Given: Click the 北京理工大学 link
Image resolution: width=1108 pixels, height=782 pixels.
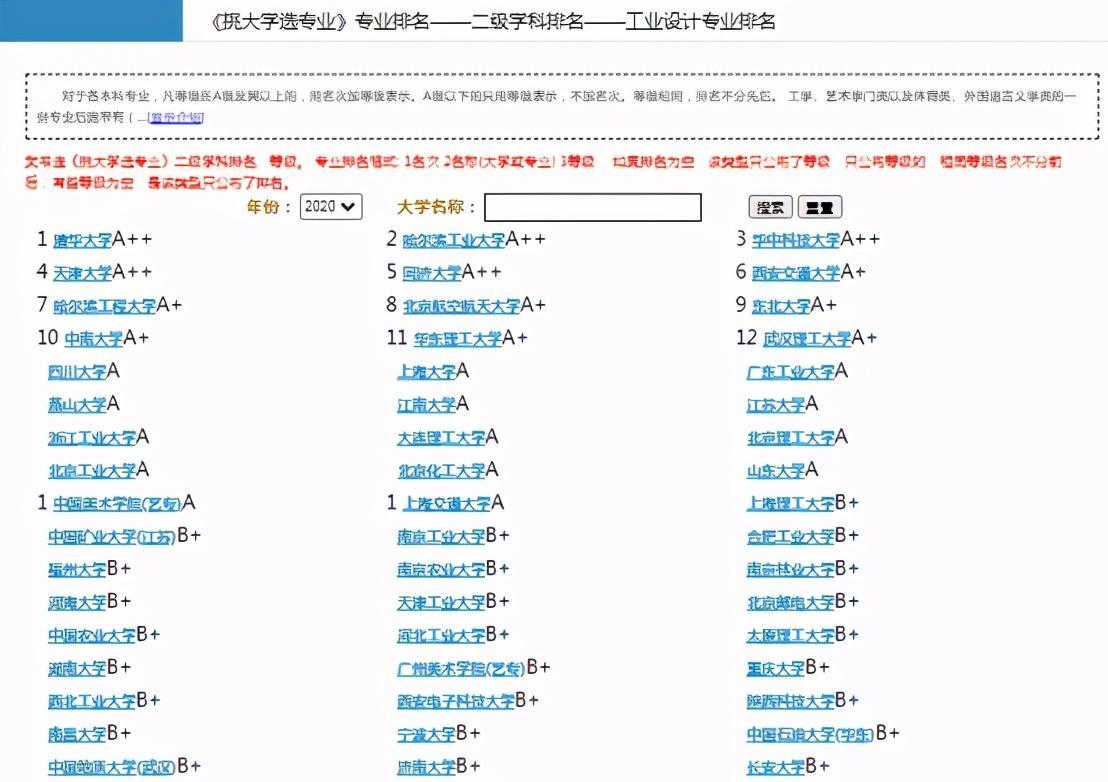Looking at the screenshot, I should (790, 438).
